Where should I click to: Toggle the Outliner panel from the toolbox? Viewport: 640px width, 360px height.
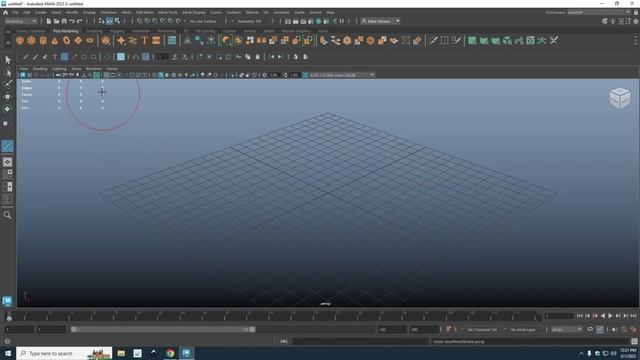[x=7, y=200]
